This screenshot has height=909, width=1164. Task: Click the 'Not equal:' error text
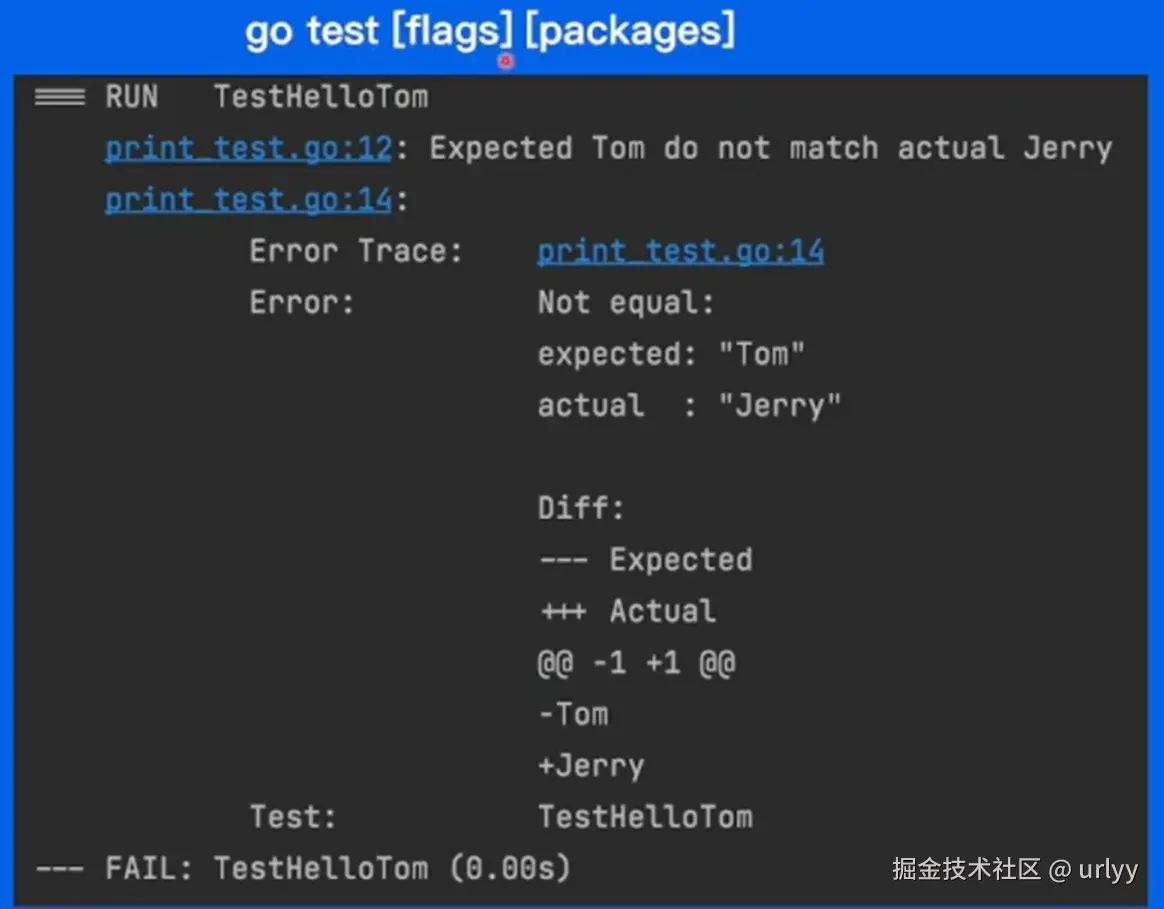(626, 302)
